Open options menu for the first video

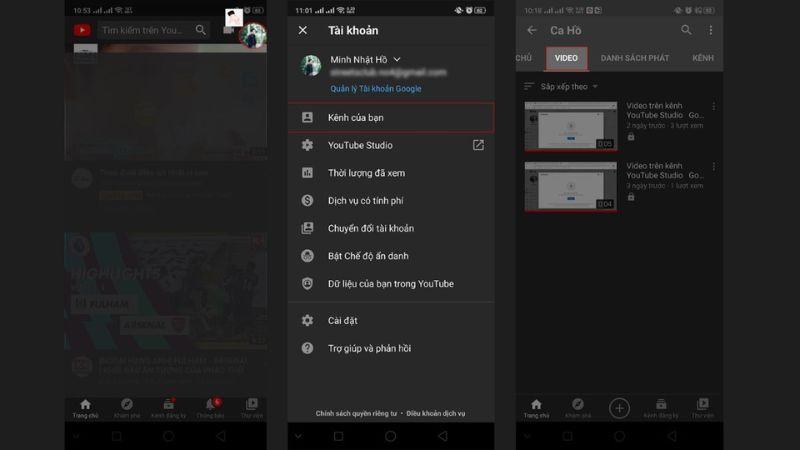[x=713, y=106]
